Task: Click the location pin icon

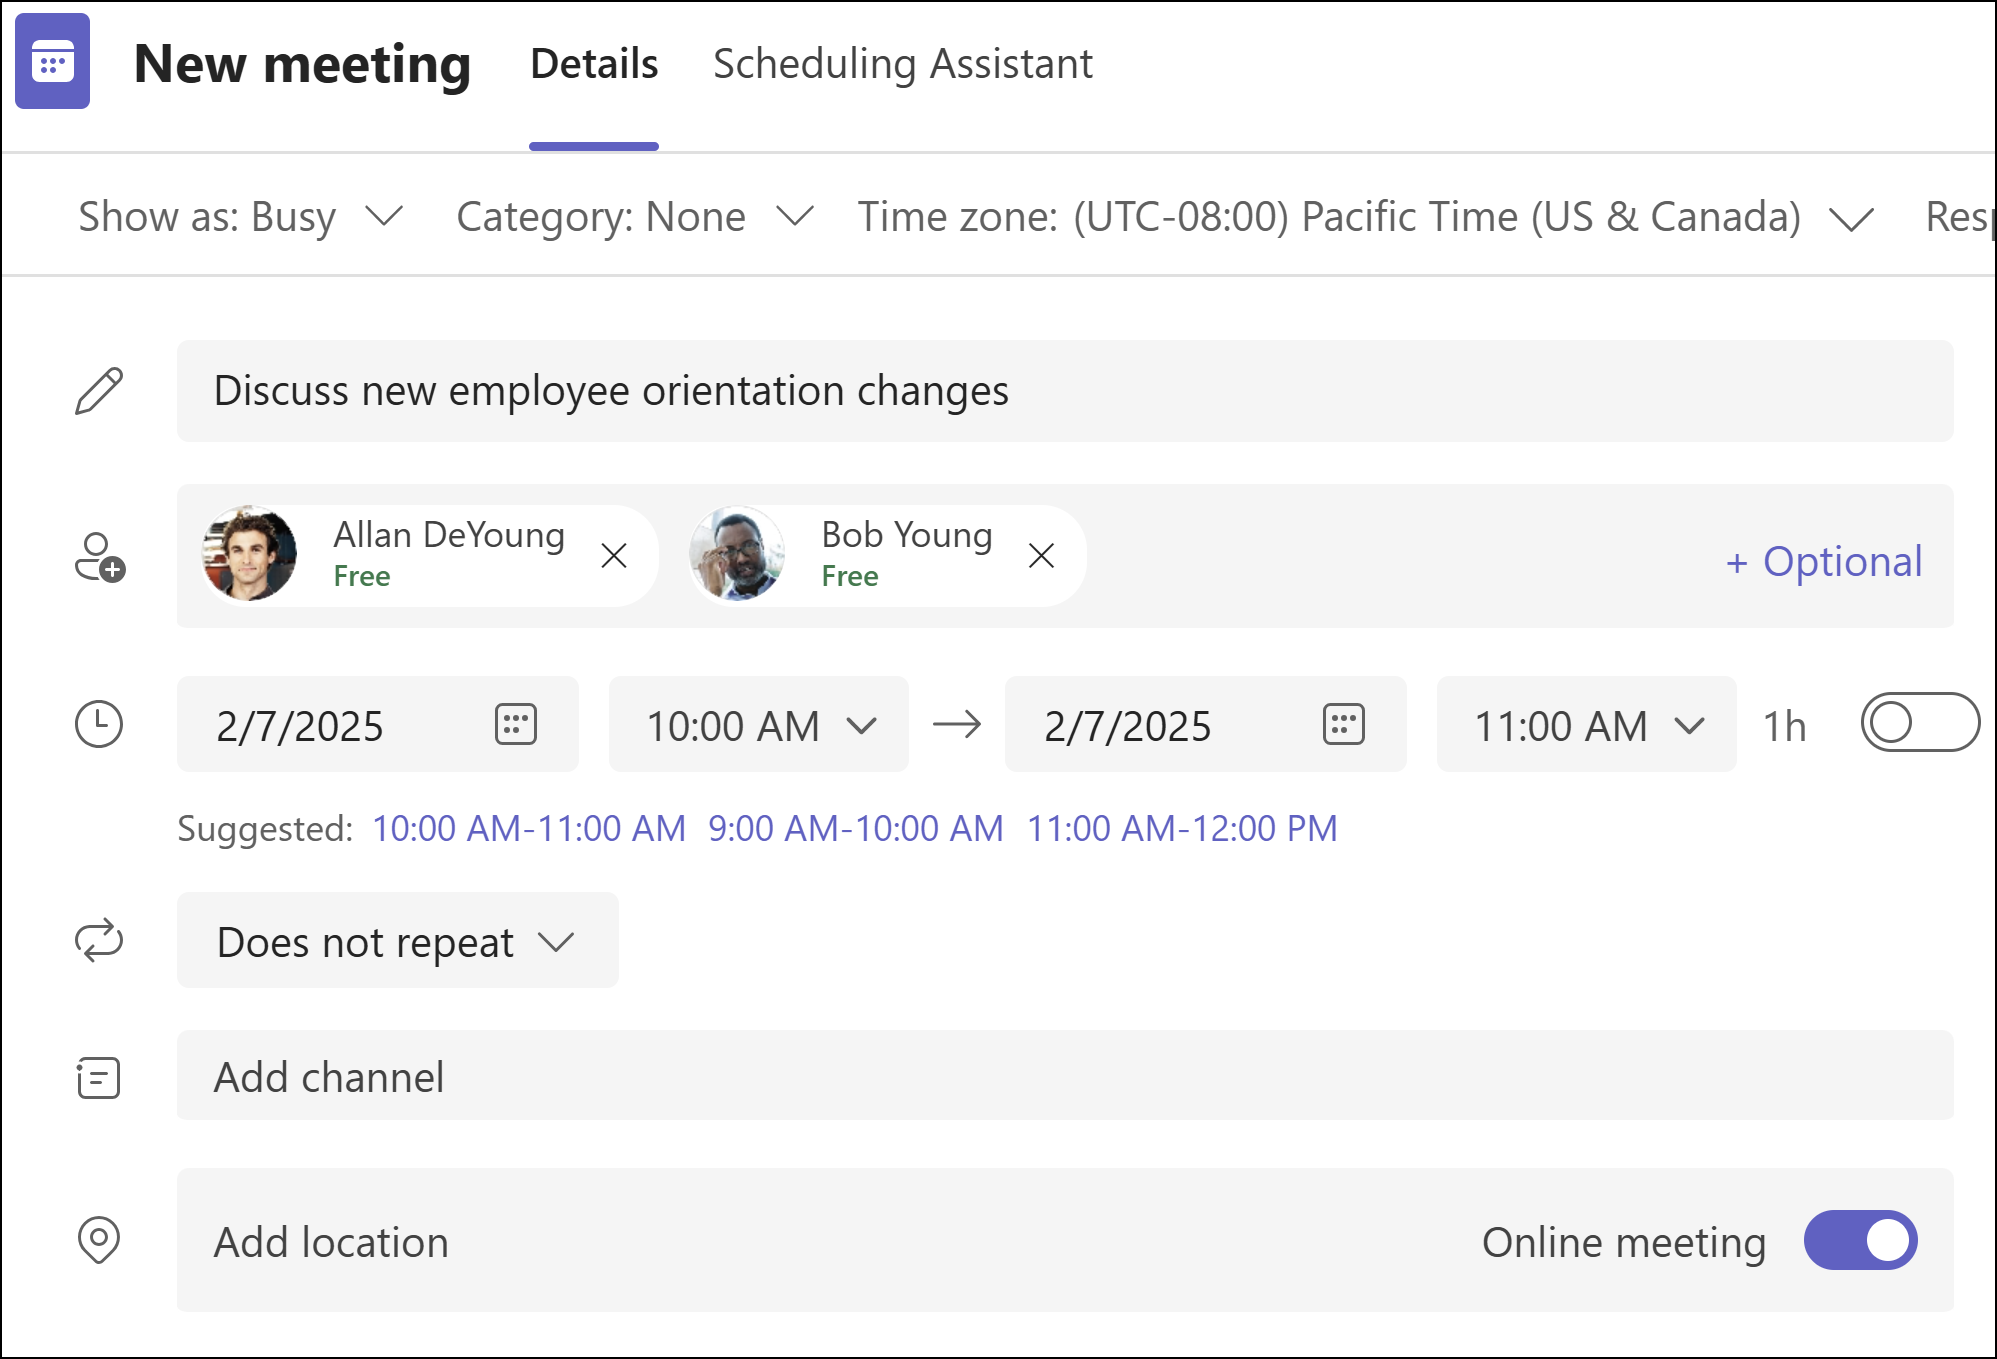Action: (x=97, y=1241)
